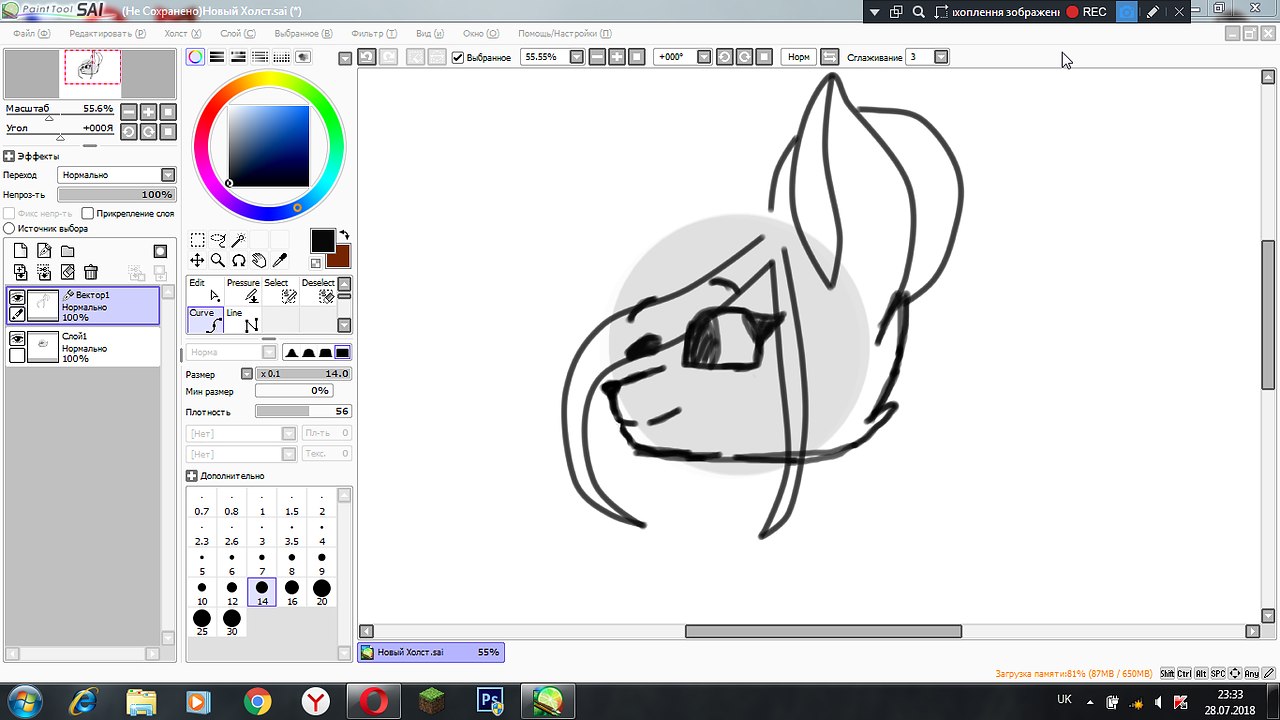The image size is (1280, 720).
Task: Toggle the swatches panel button
Action: 281,57
